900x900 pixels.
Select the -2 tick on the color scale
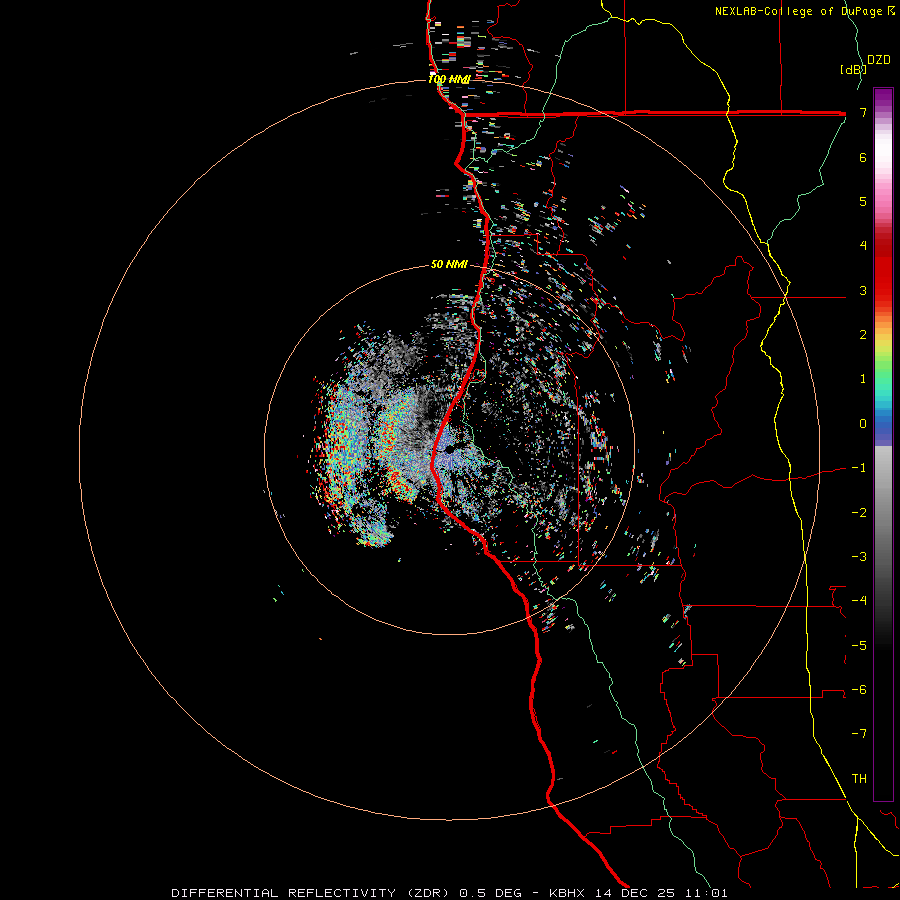(859, 513)
